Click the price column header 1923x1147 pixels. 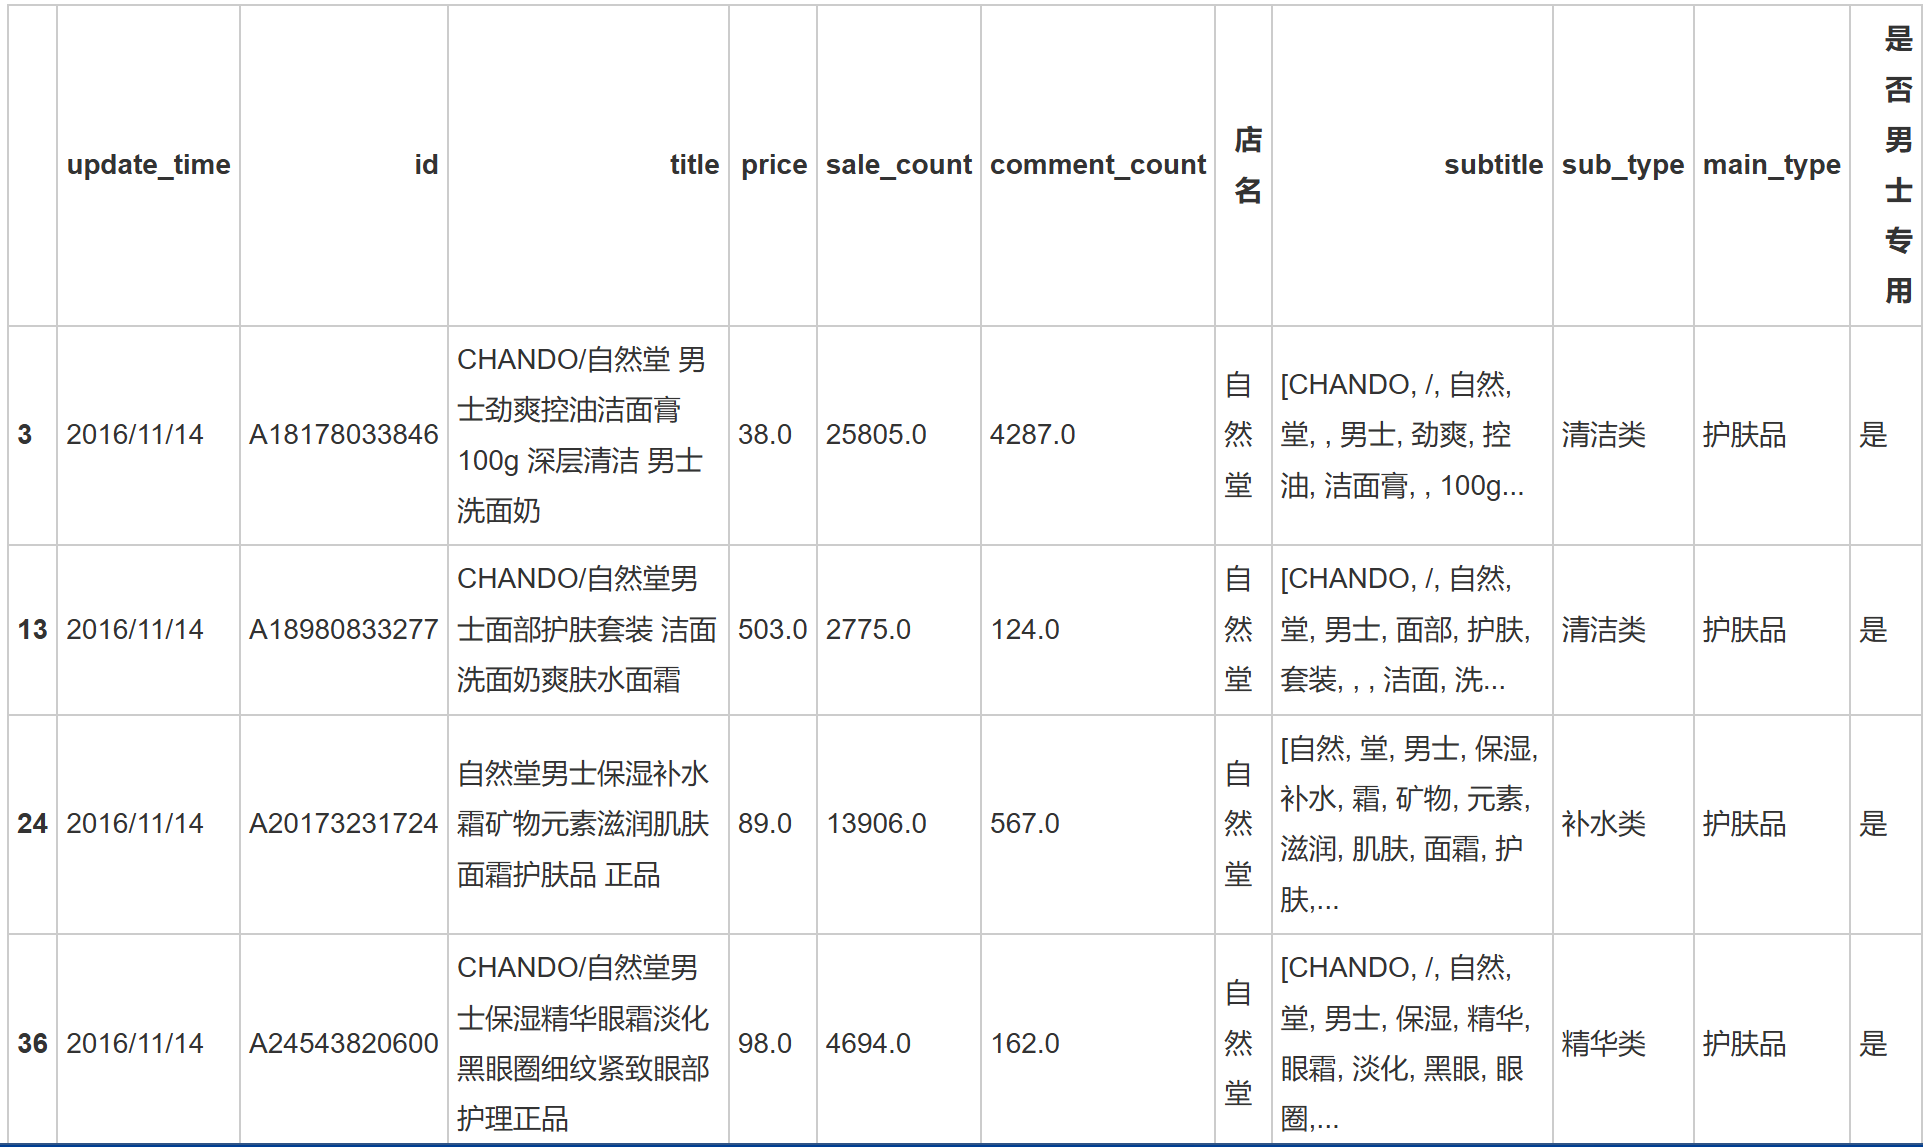point(773,165)
